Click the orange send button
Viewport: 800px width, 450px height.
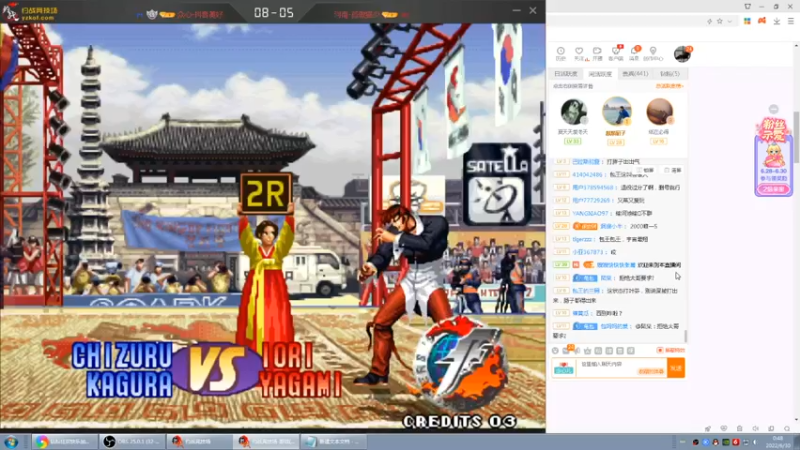click(676, 368)
